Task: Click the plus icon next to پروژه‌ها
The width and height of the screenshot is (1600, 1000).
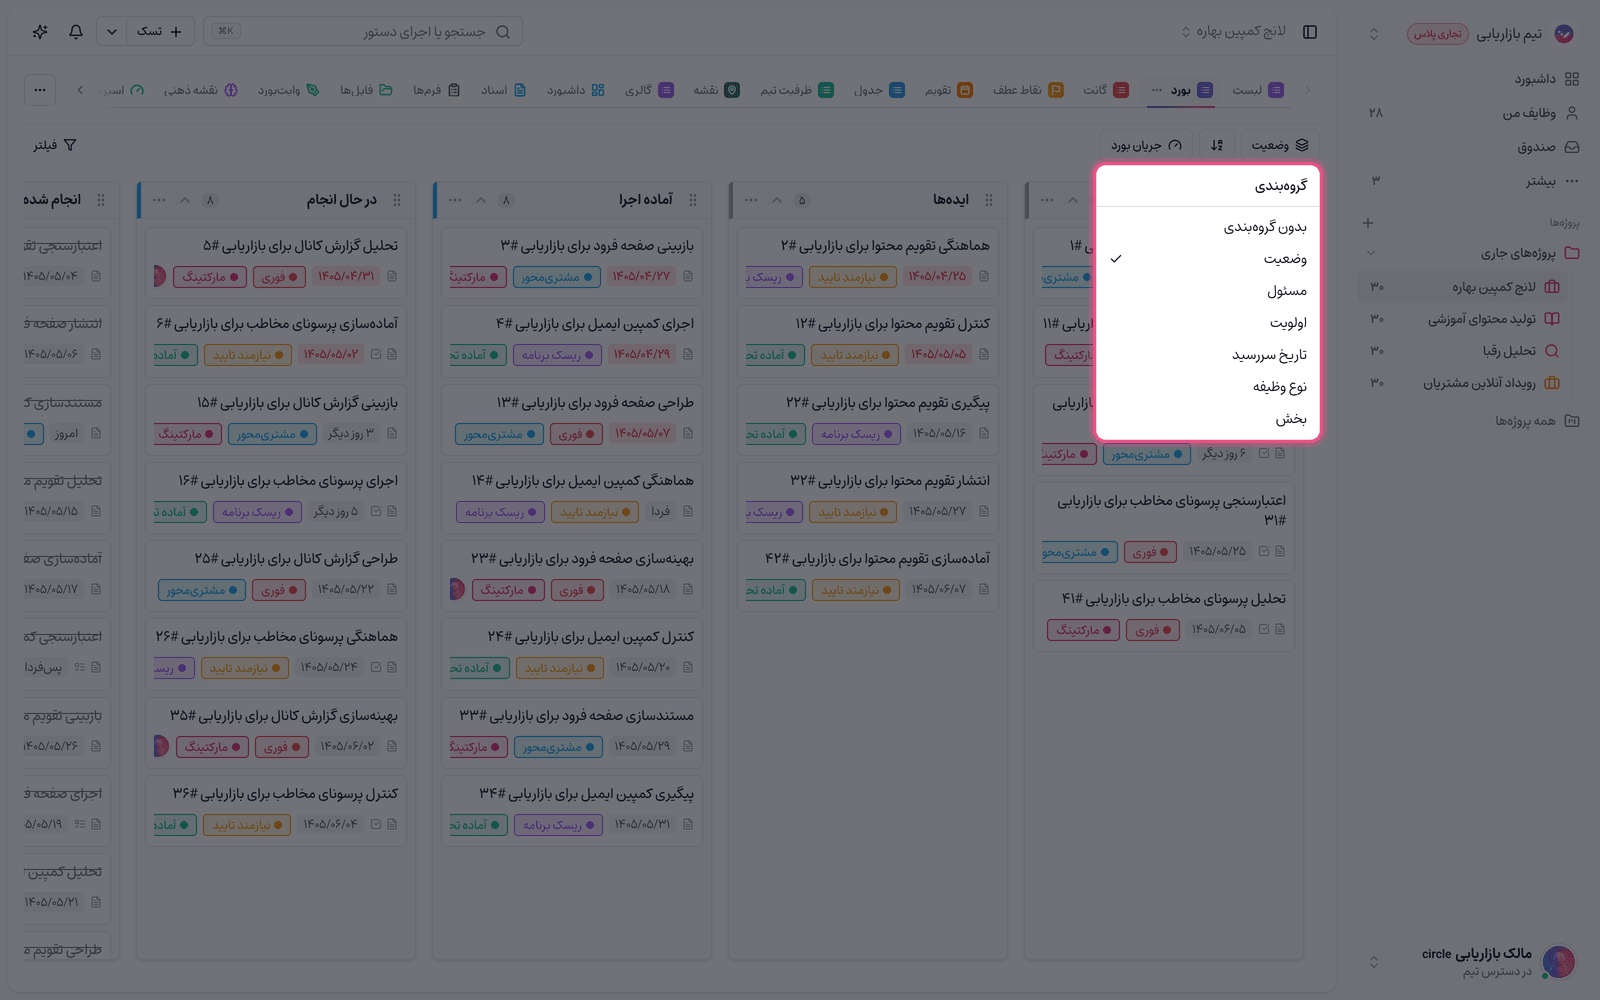Action: [x=1368, y=223]
